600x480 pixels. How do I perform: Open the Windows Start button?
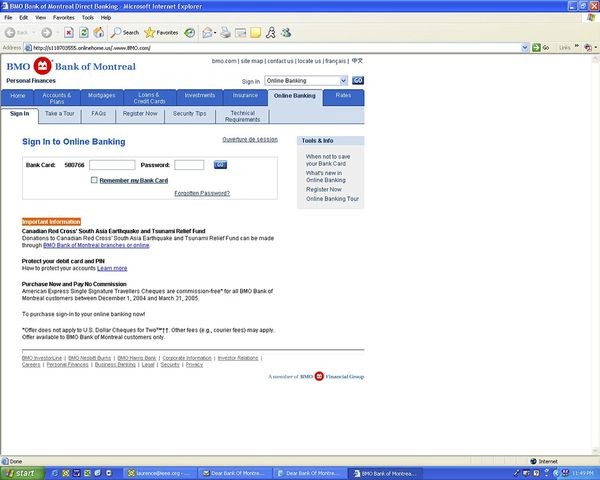[x=21, y=473]
